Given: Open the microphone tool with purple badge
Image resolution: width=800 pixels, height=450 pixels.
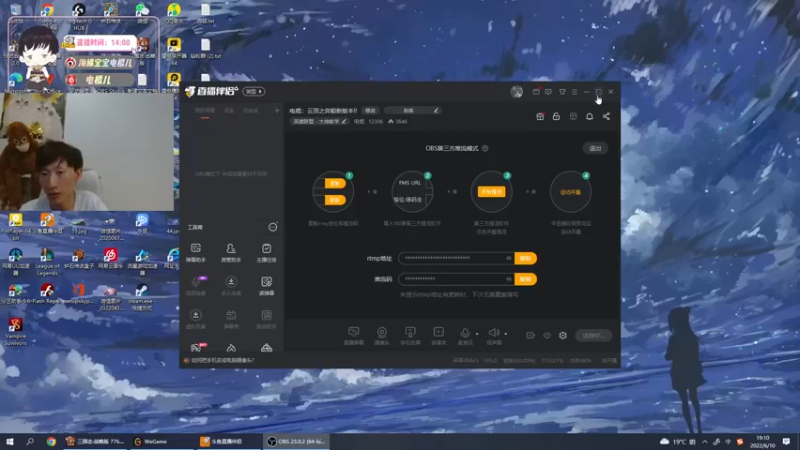Looking at the screenshot, I should (x=196, y=286).
